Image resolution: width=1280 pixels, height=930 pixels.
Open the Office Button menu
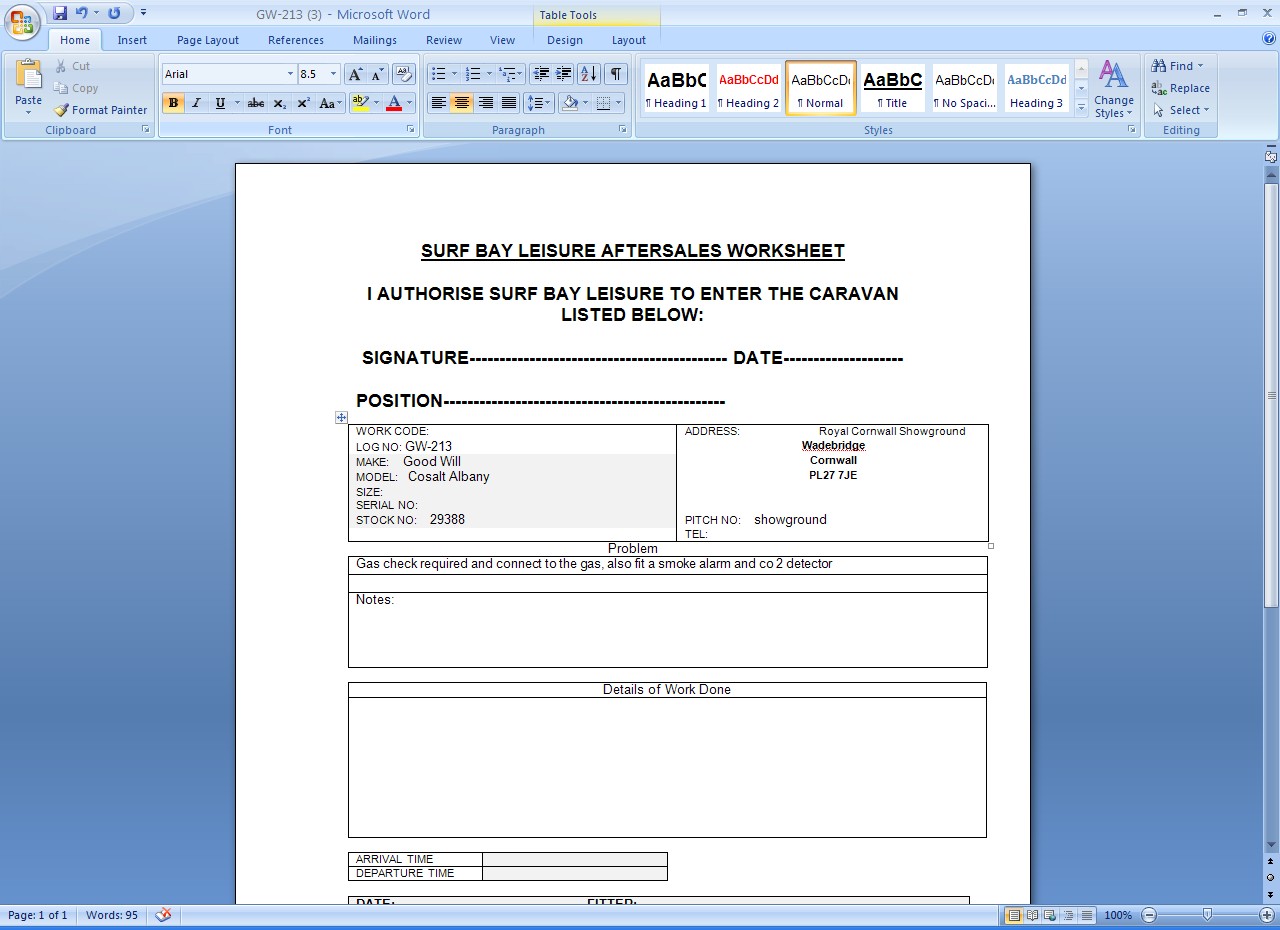[x=22, y=21]
